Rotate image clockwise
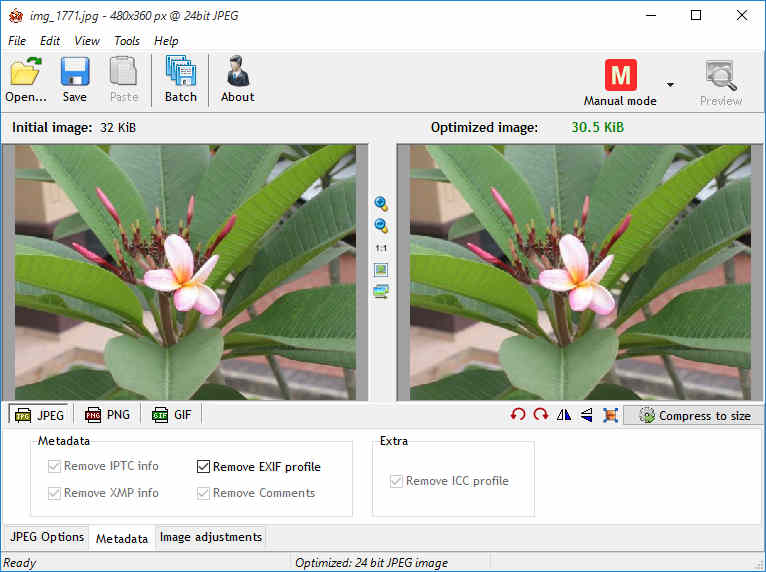Screen dimensions: 766x572 (x=541, y=415)
